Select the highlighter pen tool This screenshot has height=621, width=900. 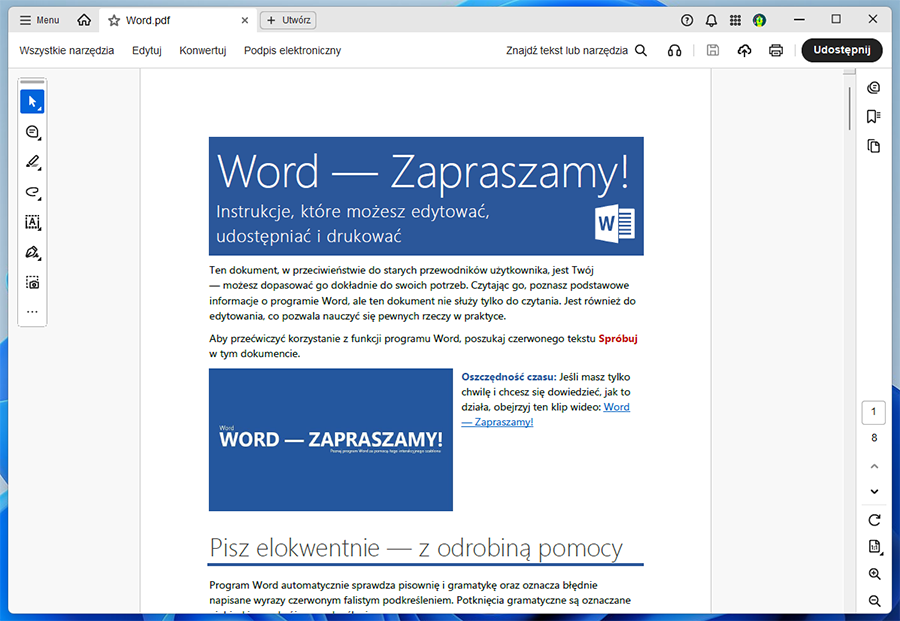coord(32,162)
